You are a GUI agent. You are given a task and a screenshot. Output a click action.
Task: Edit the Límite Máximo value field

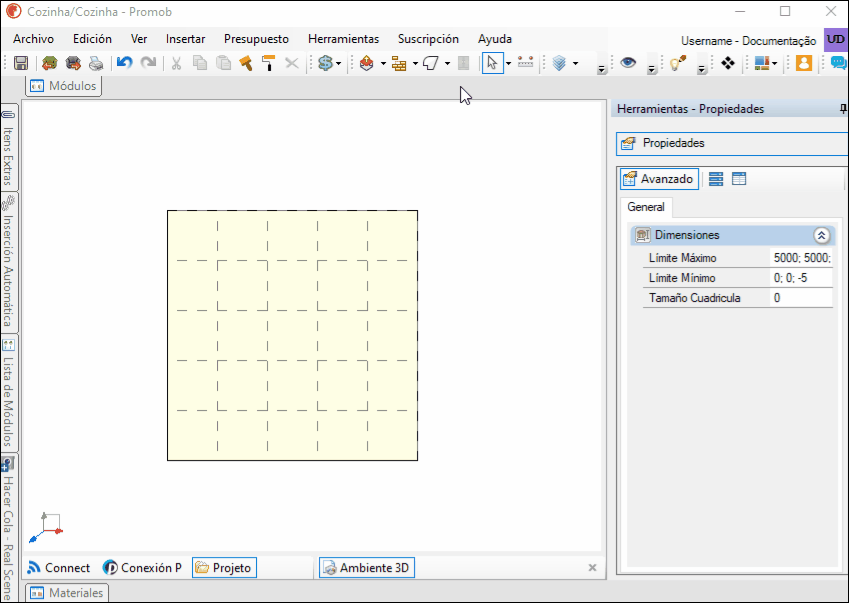801,258
